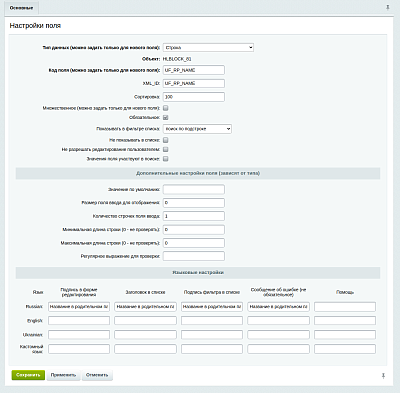This screenshot has width=400, height=393.
Task: Click Кастомный язык edit form label input
Action: click(79, 349)
